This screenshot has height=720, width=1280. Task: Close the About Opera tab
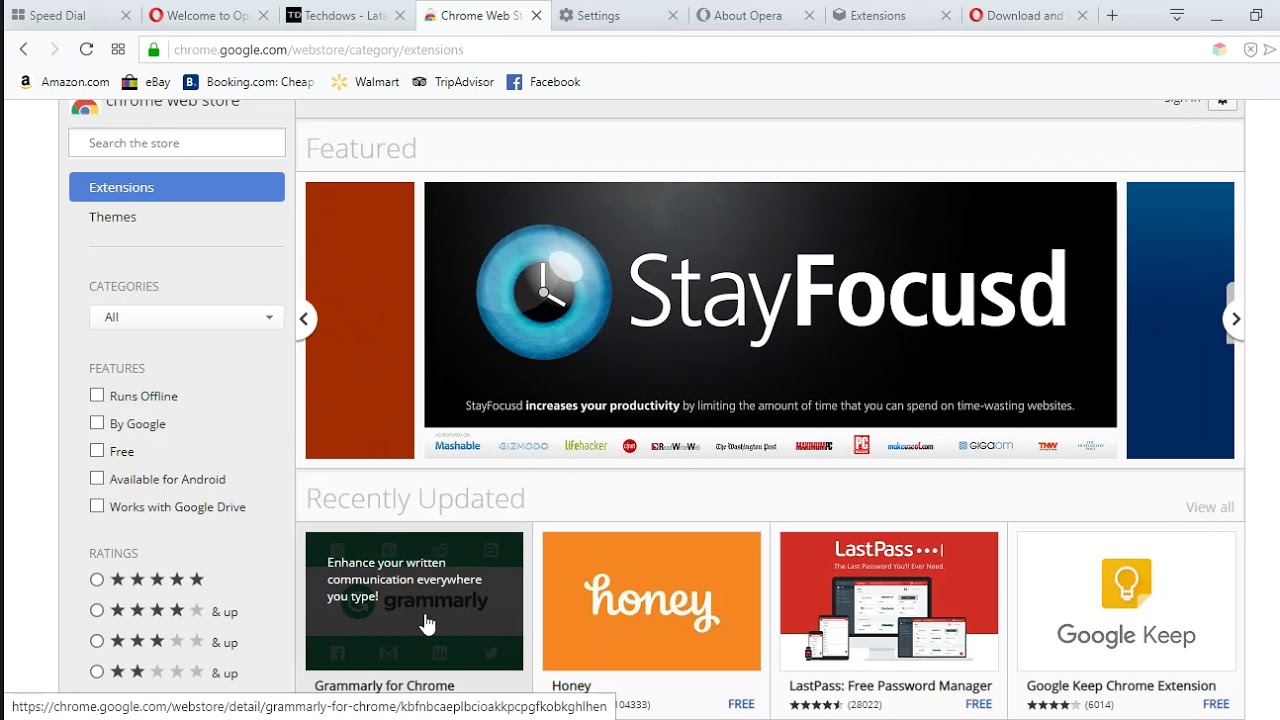coord(809,15)
